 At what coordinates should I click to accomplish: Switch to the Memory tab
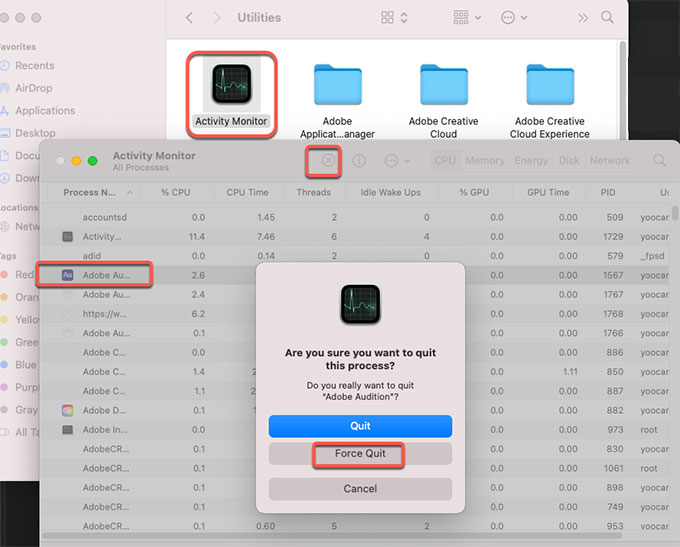tap(484, 160)
